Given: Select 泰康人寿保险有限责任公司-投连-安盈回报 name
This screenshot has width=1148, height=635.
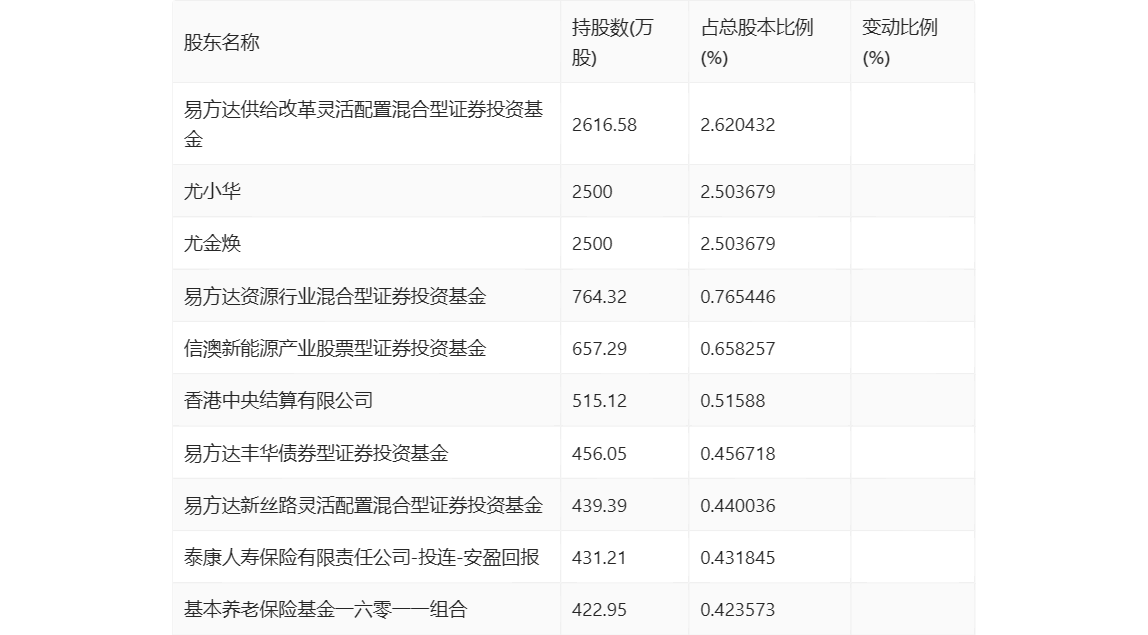Looking at the screenshot, I should coord(362,557).
